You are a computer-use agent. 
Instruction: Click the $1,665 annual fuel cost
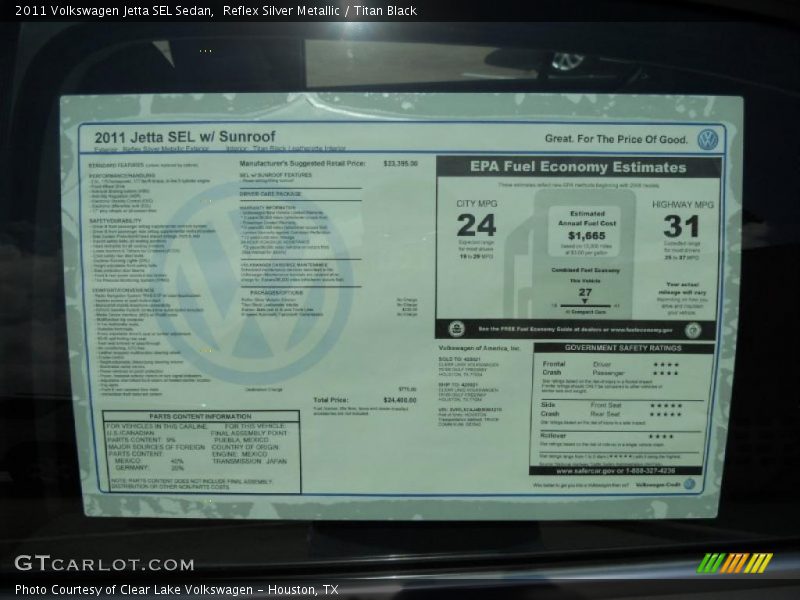587,236
